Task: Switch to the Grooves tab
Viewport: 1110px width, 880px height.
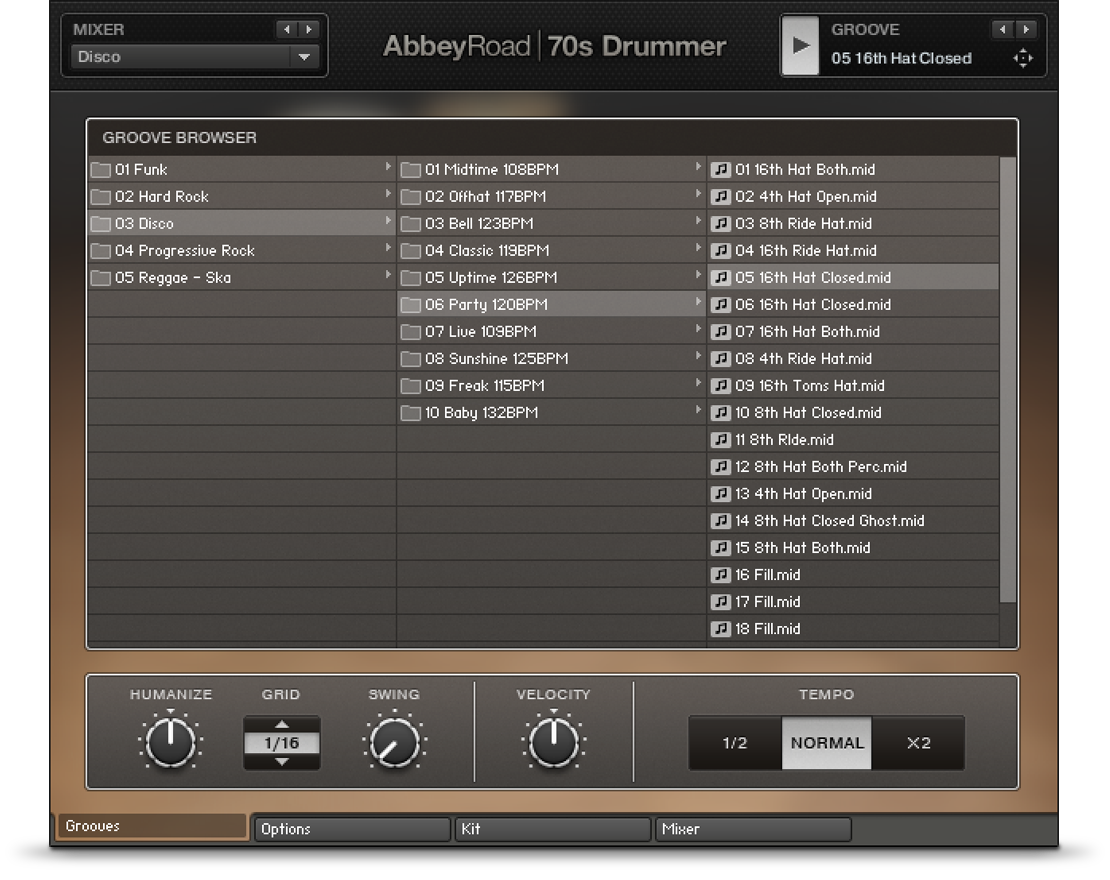Action: coord(151,826)
